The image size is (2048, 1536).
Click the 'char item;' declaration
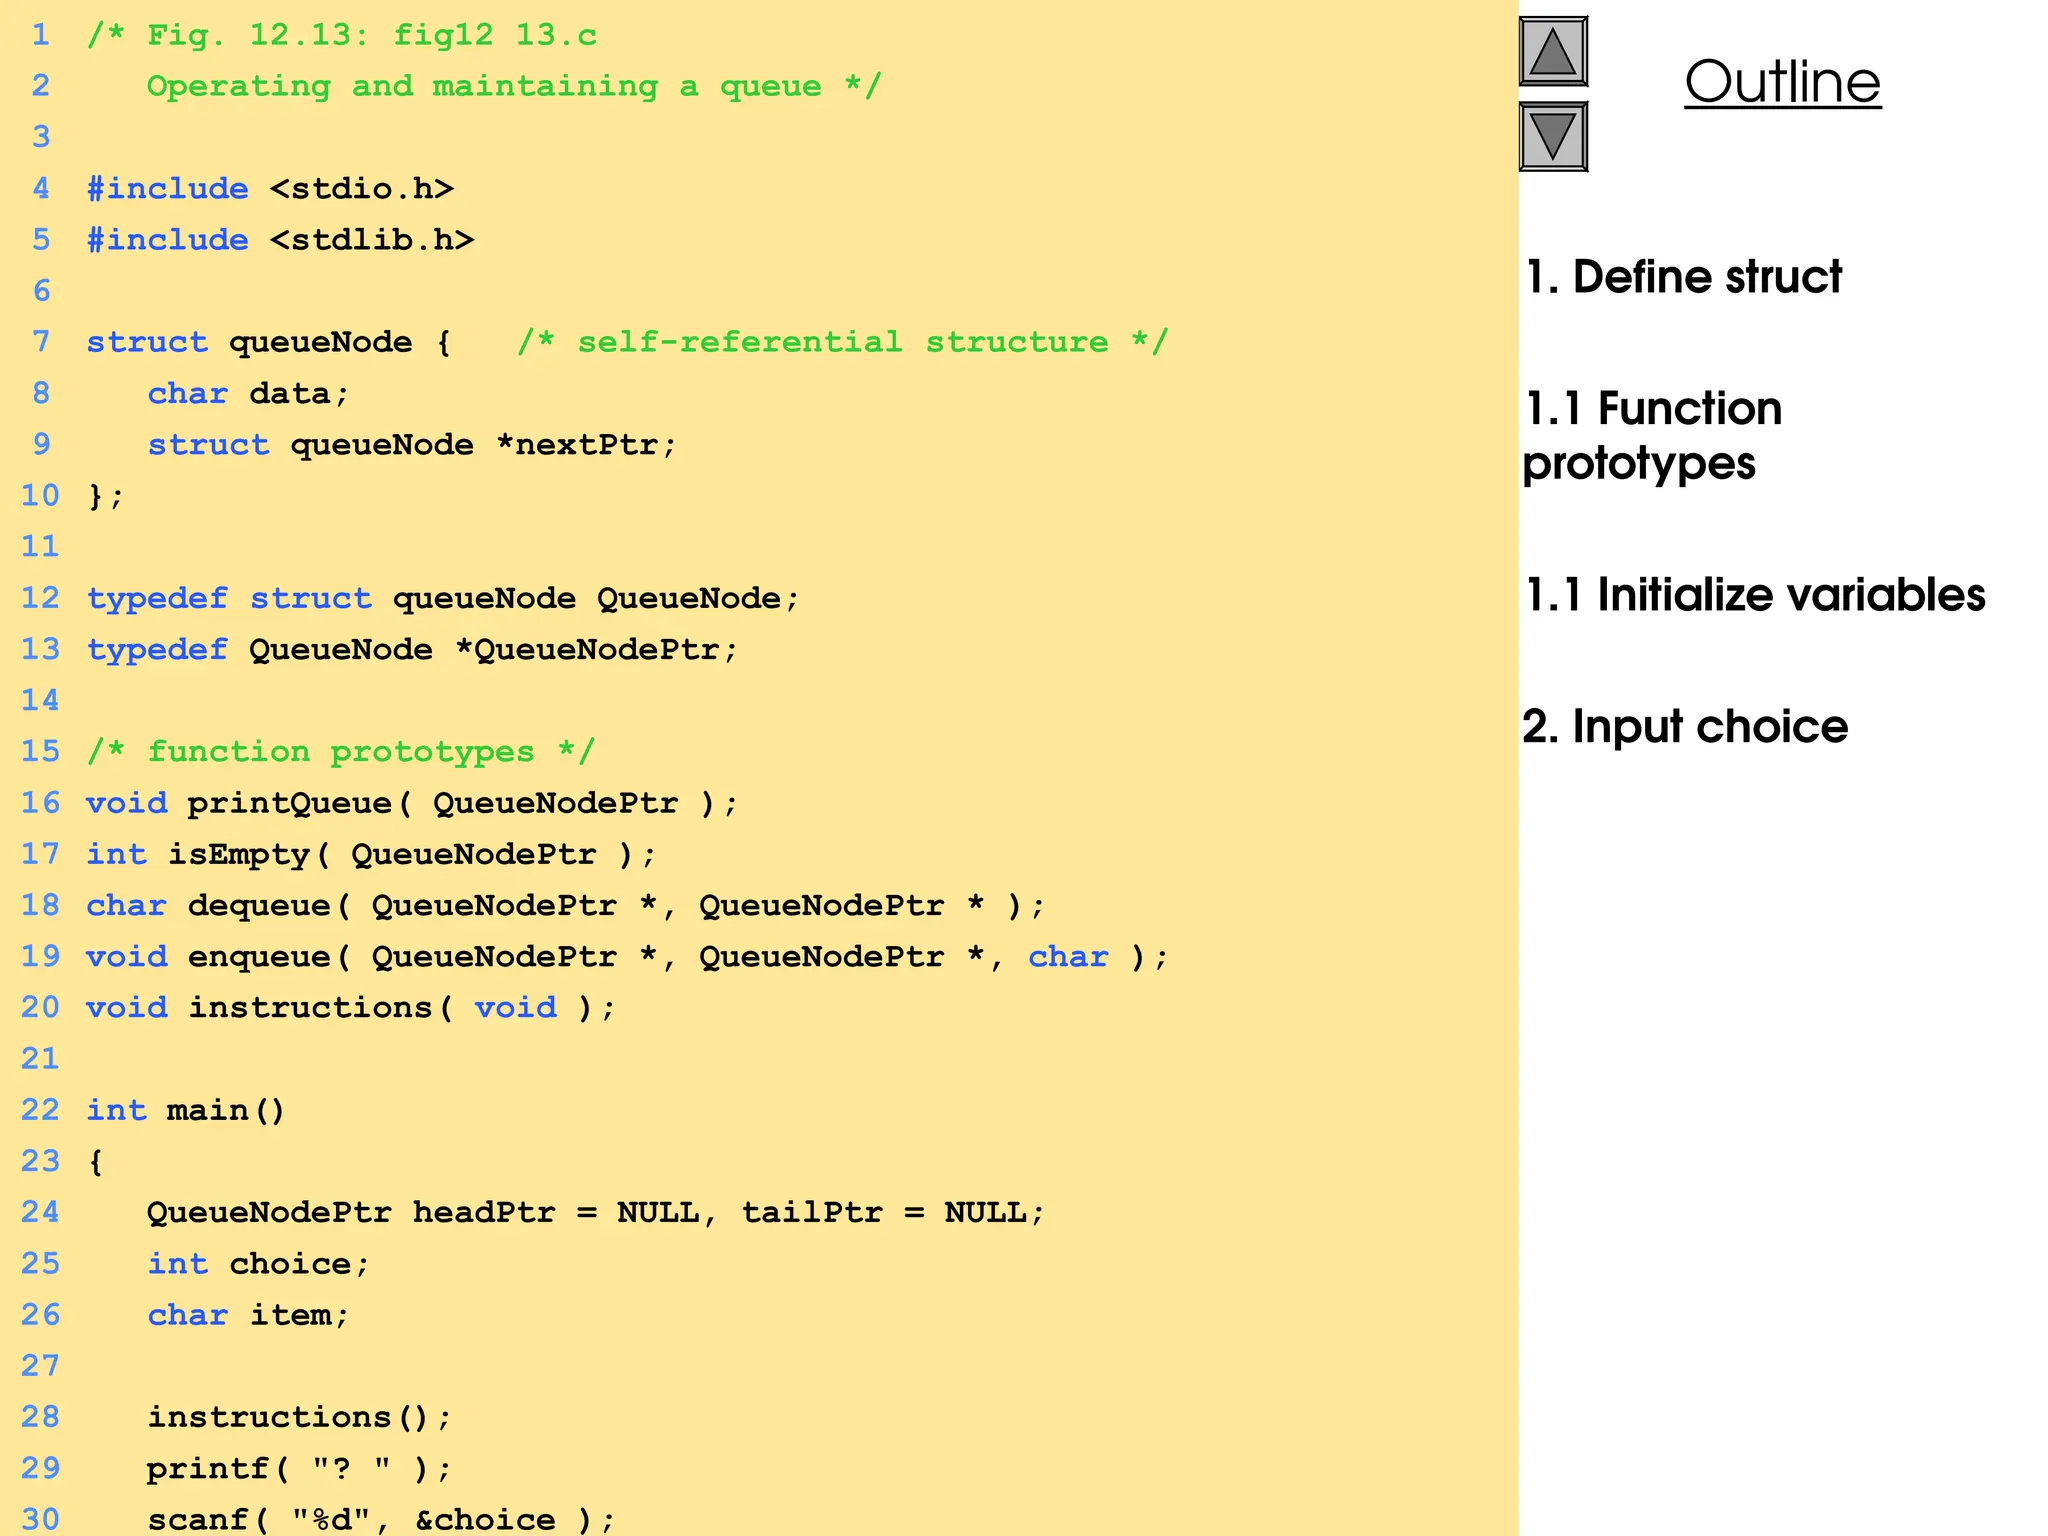(248, 1315)
